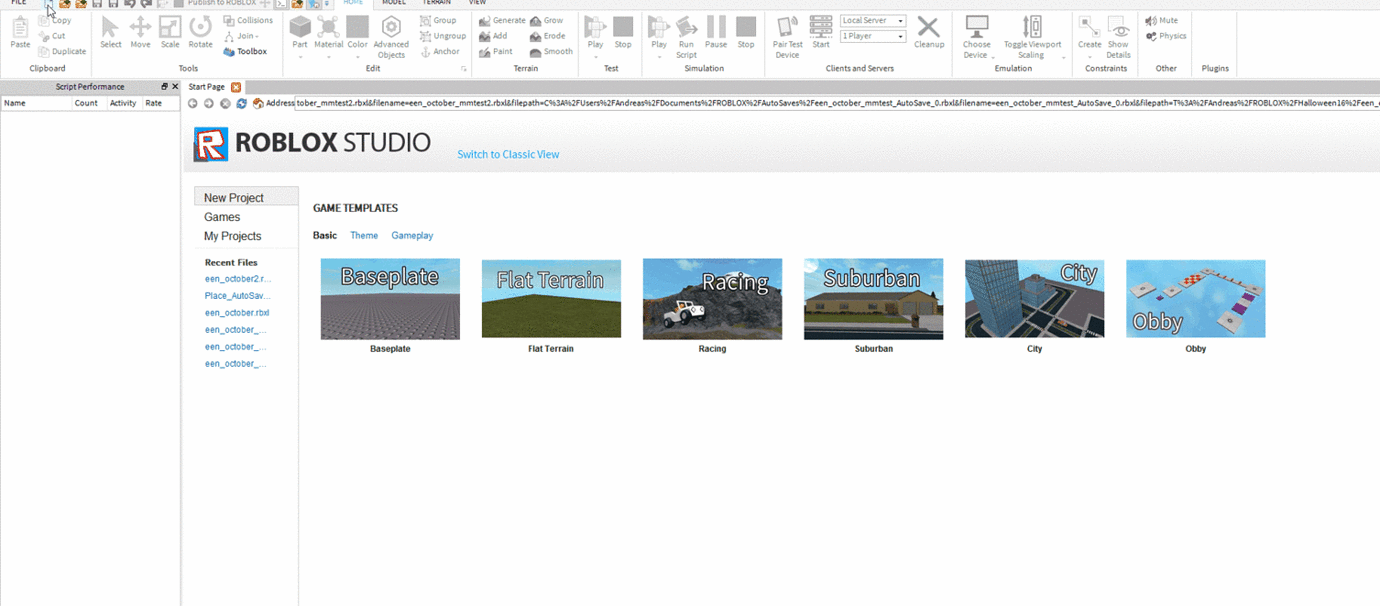Viewport: 1380px width, 606px height.
Task: Choose the Move tool
Action: (140, 32)
